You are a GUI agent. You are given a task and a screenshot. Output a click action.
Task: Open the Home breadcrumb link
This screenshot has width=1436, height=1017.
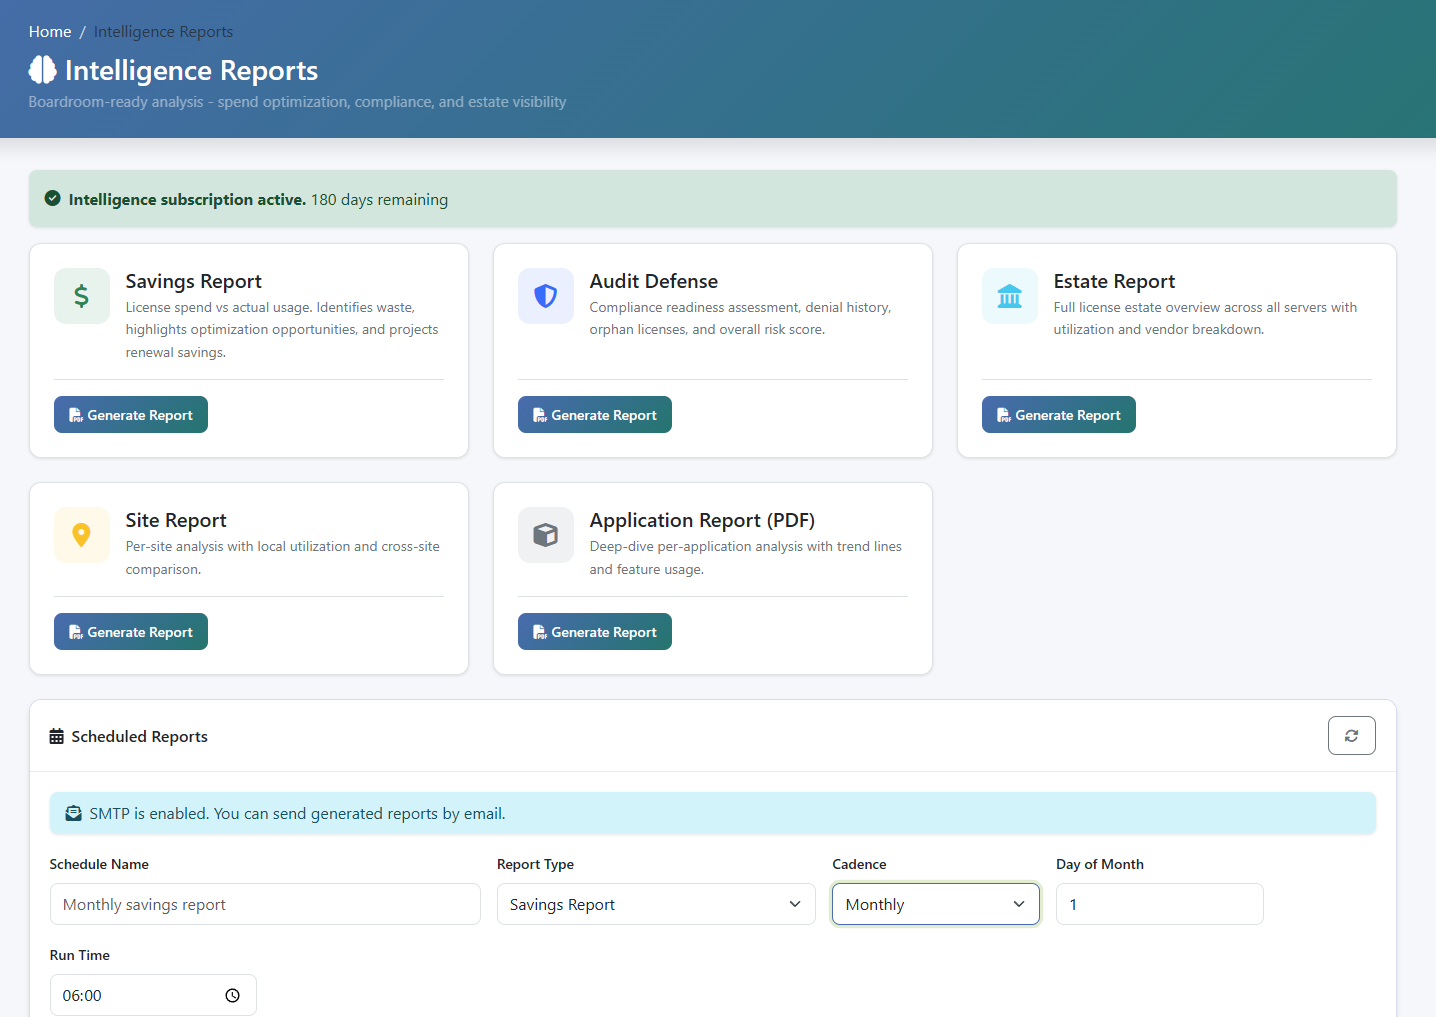tap(49, 31)
